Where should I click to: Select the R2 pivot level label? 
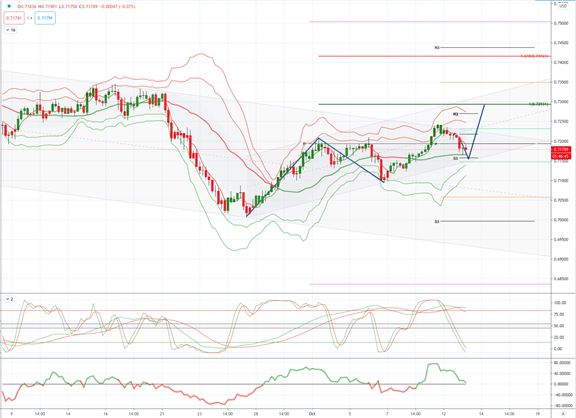point(437,48)
